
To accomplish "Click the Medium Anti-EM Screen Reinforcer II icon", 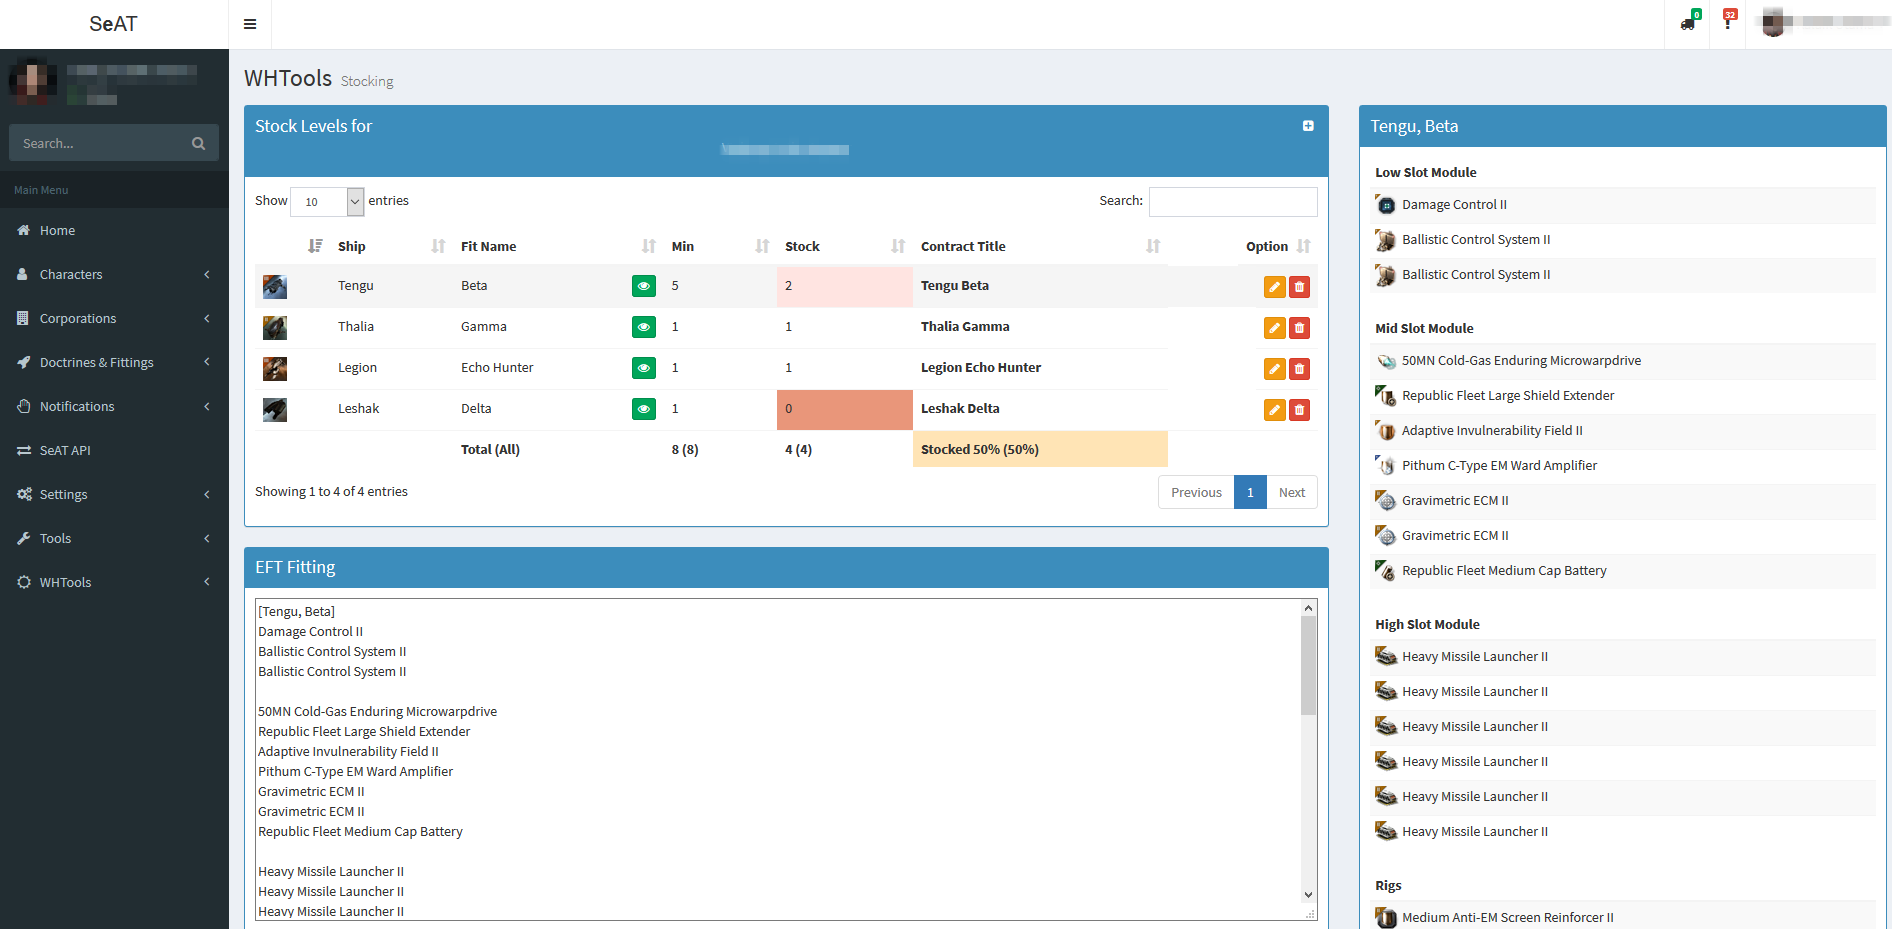I will (x=1386, y=918).
